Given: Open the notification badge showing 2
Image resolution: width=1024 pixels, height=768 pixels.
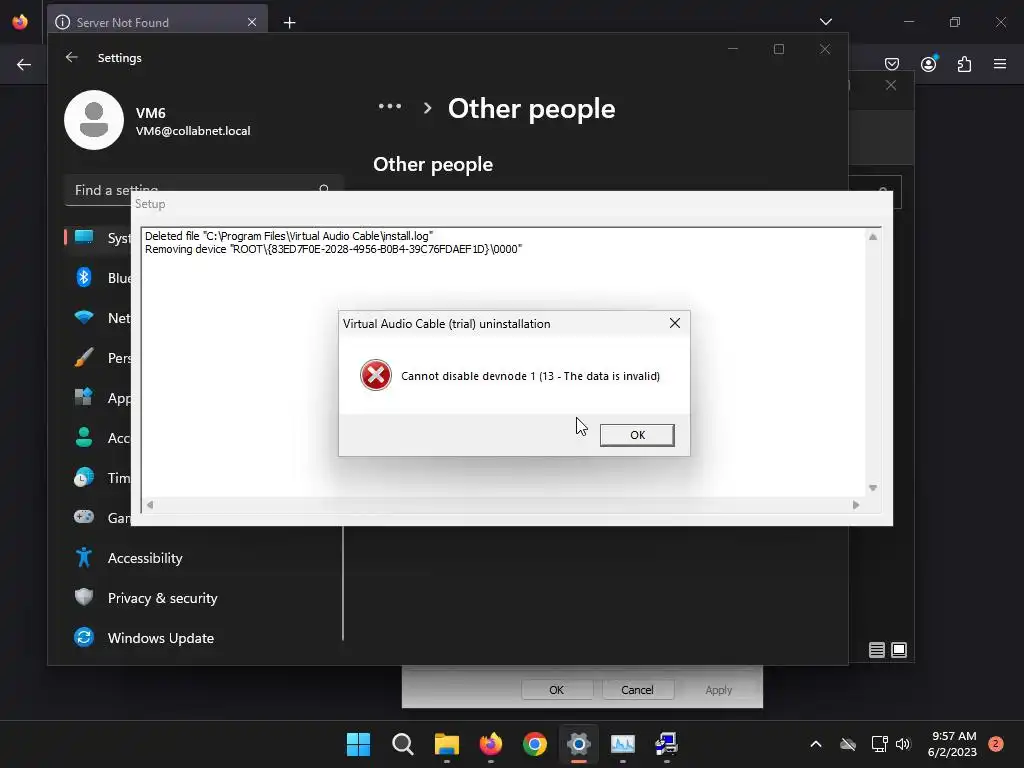Looking at the screenshot, I should point(995,744).
